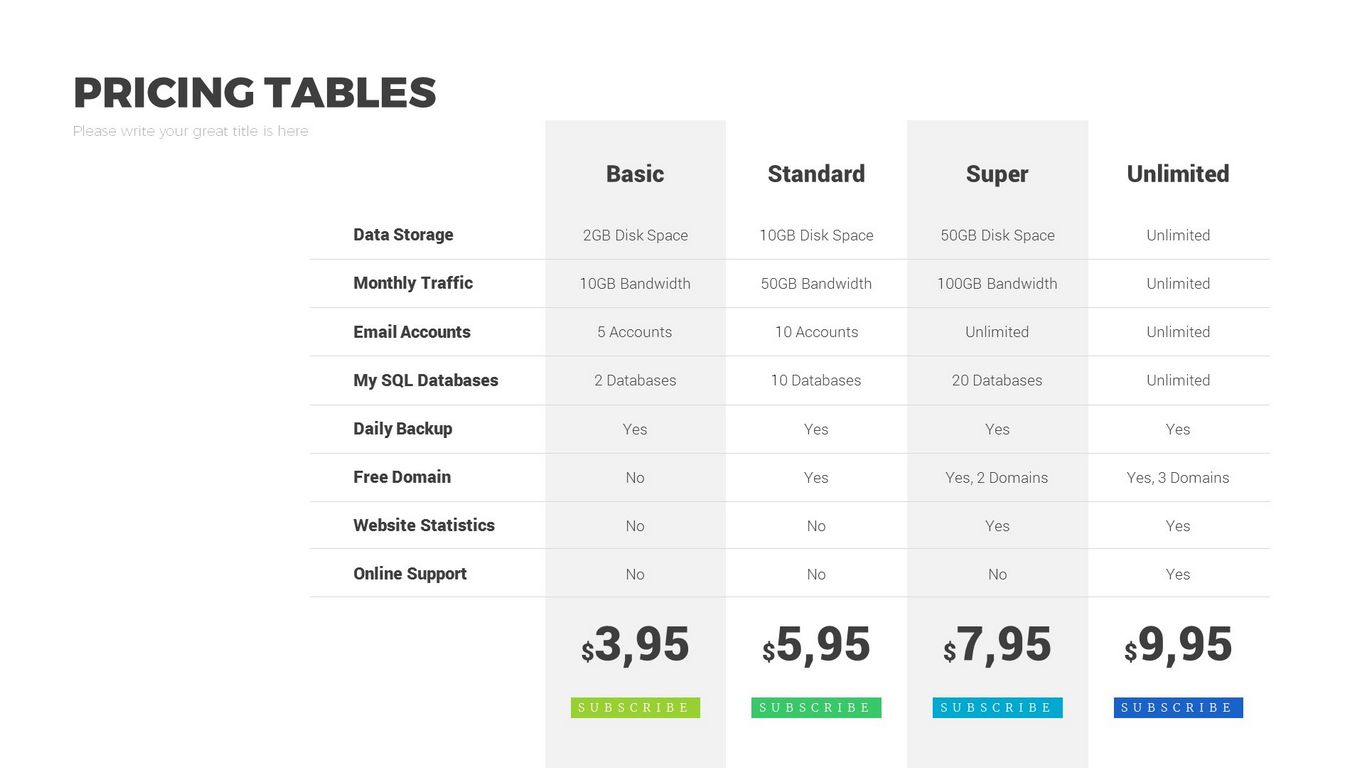The height and width of the screenshot is (768, 1365).
Task: Click the PRICING TABLES title
Action: [x=255, y=93]
